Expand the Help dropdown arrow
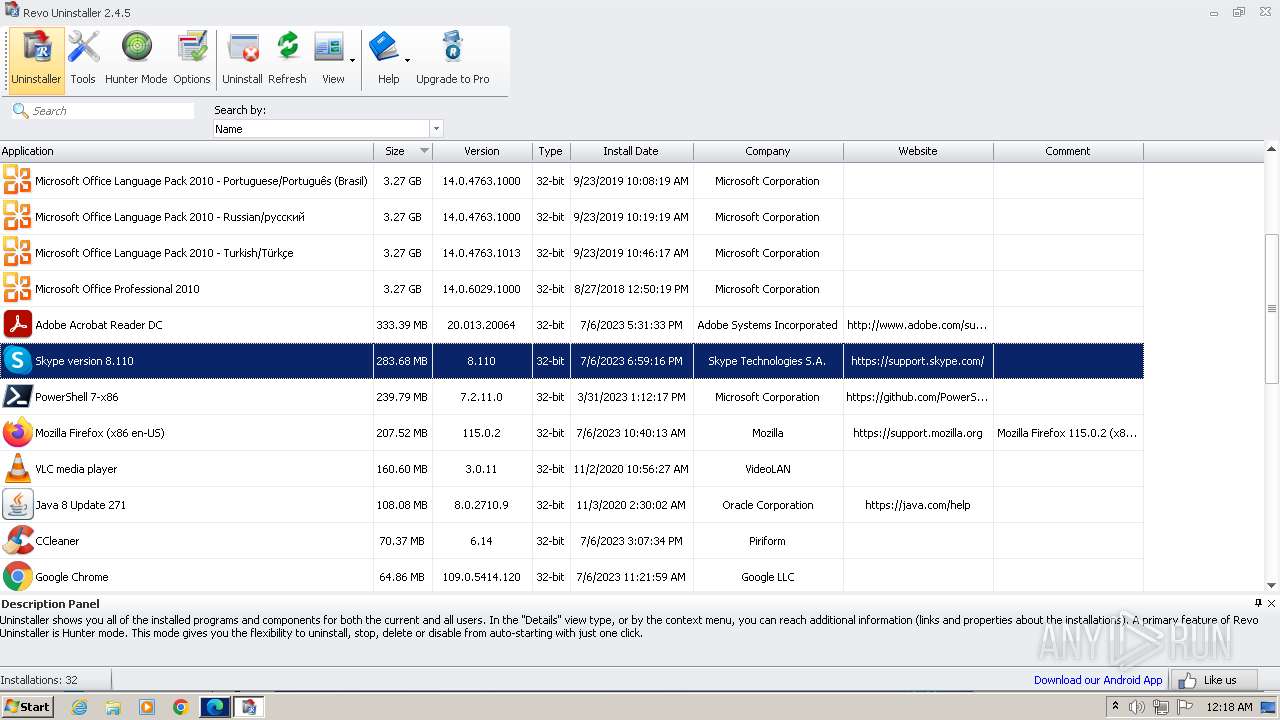The height and width of the screenshot is (720, 1280). 407,61
